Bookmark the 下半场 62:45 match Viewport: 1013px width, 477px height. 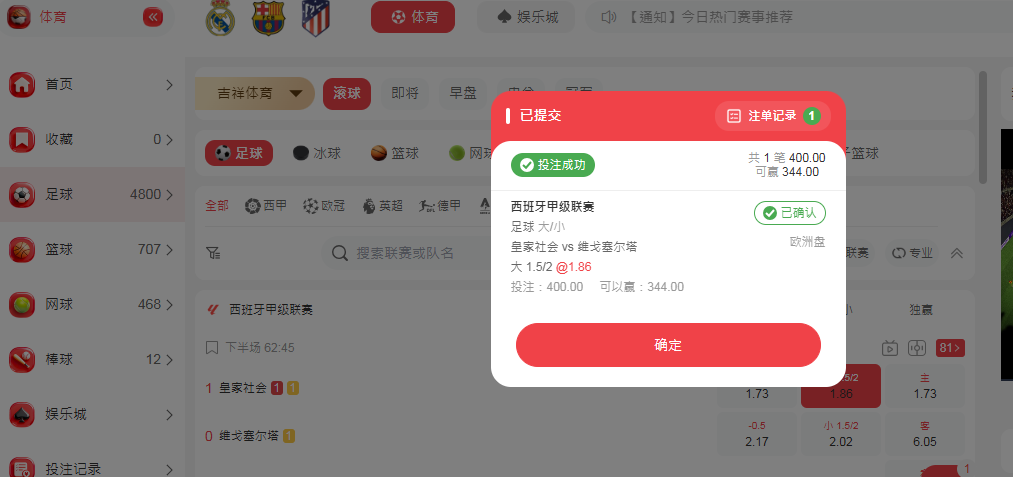(211, 348)
